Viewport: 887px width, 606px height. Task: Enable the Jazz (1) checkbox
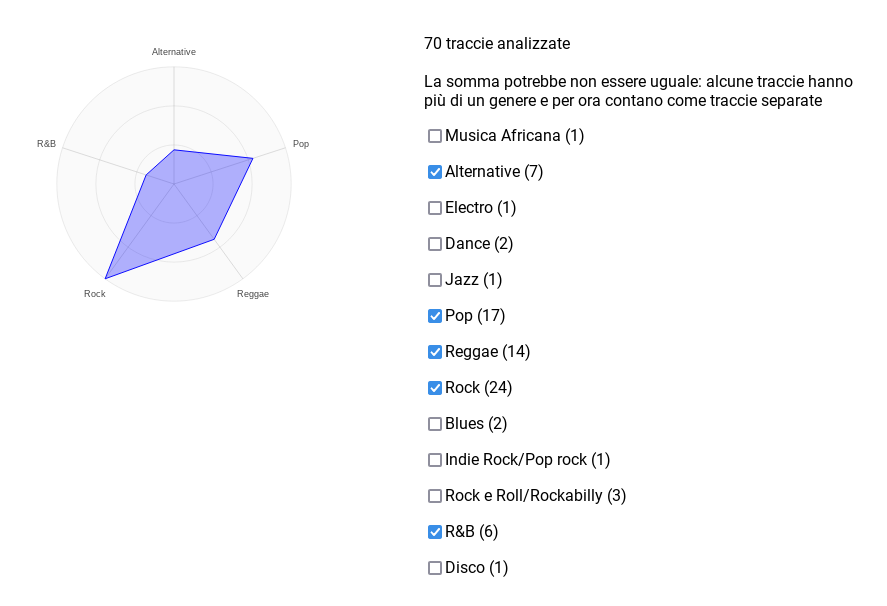point(434,279)
